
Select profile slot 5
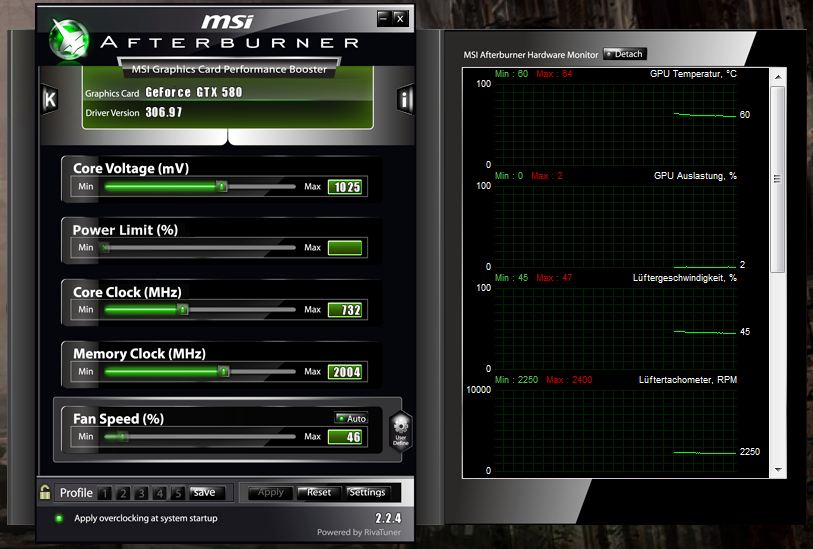pos(177,492)
